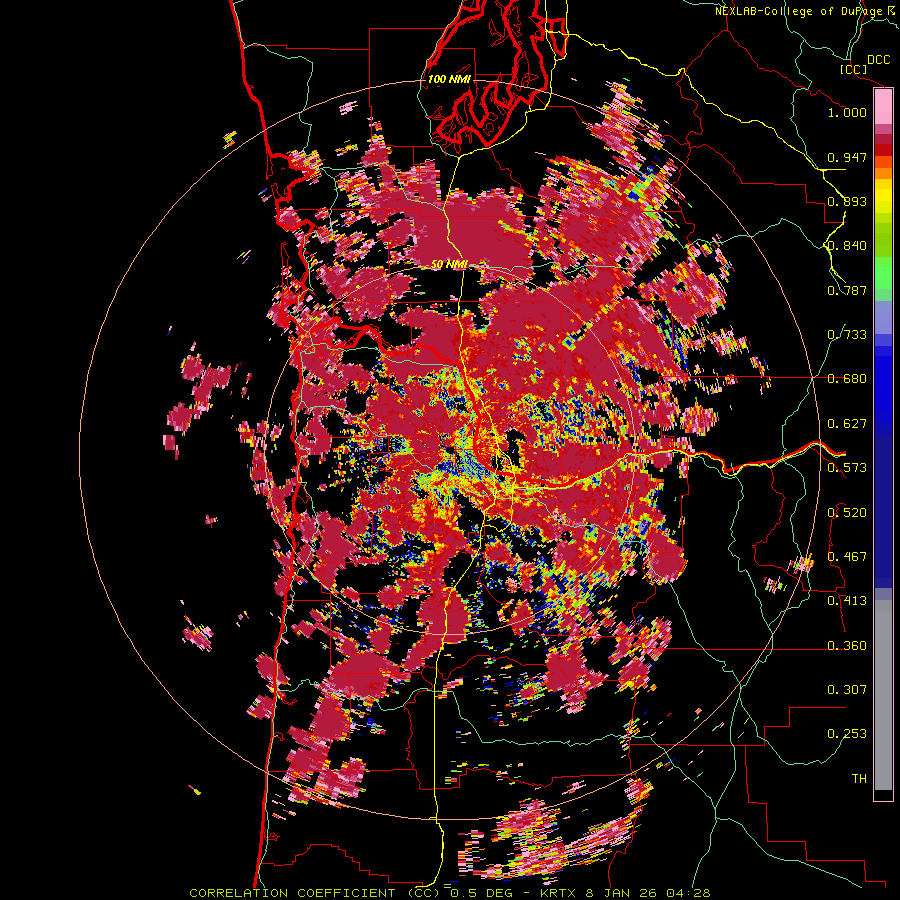Click the TH threshold label

point(859,779)
